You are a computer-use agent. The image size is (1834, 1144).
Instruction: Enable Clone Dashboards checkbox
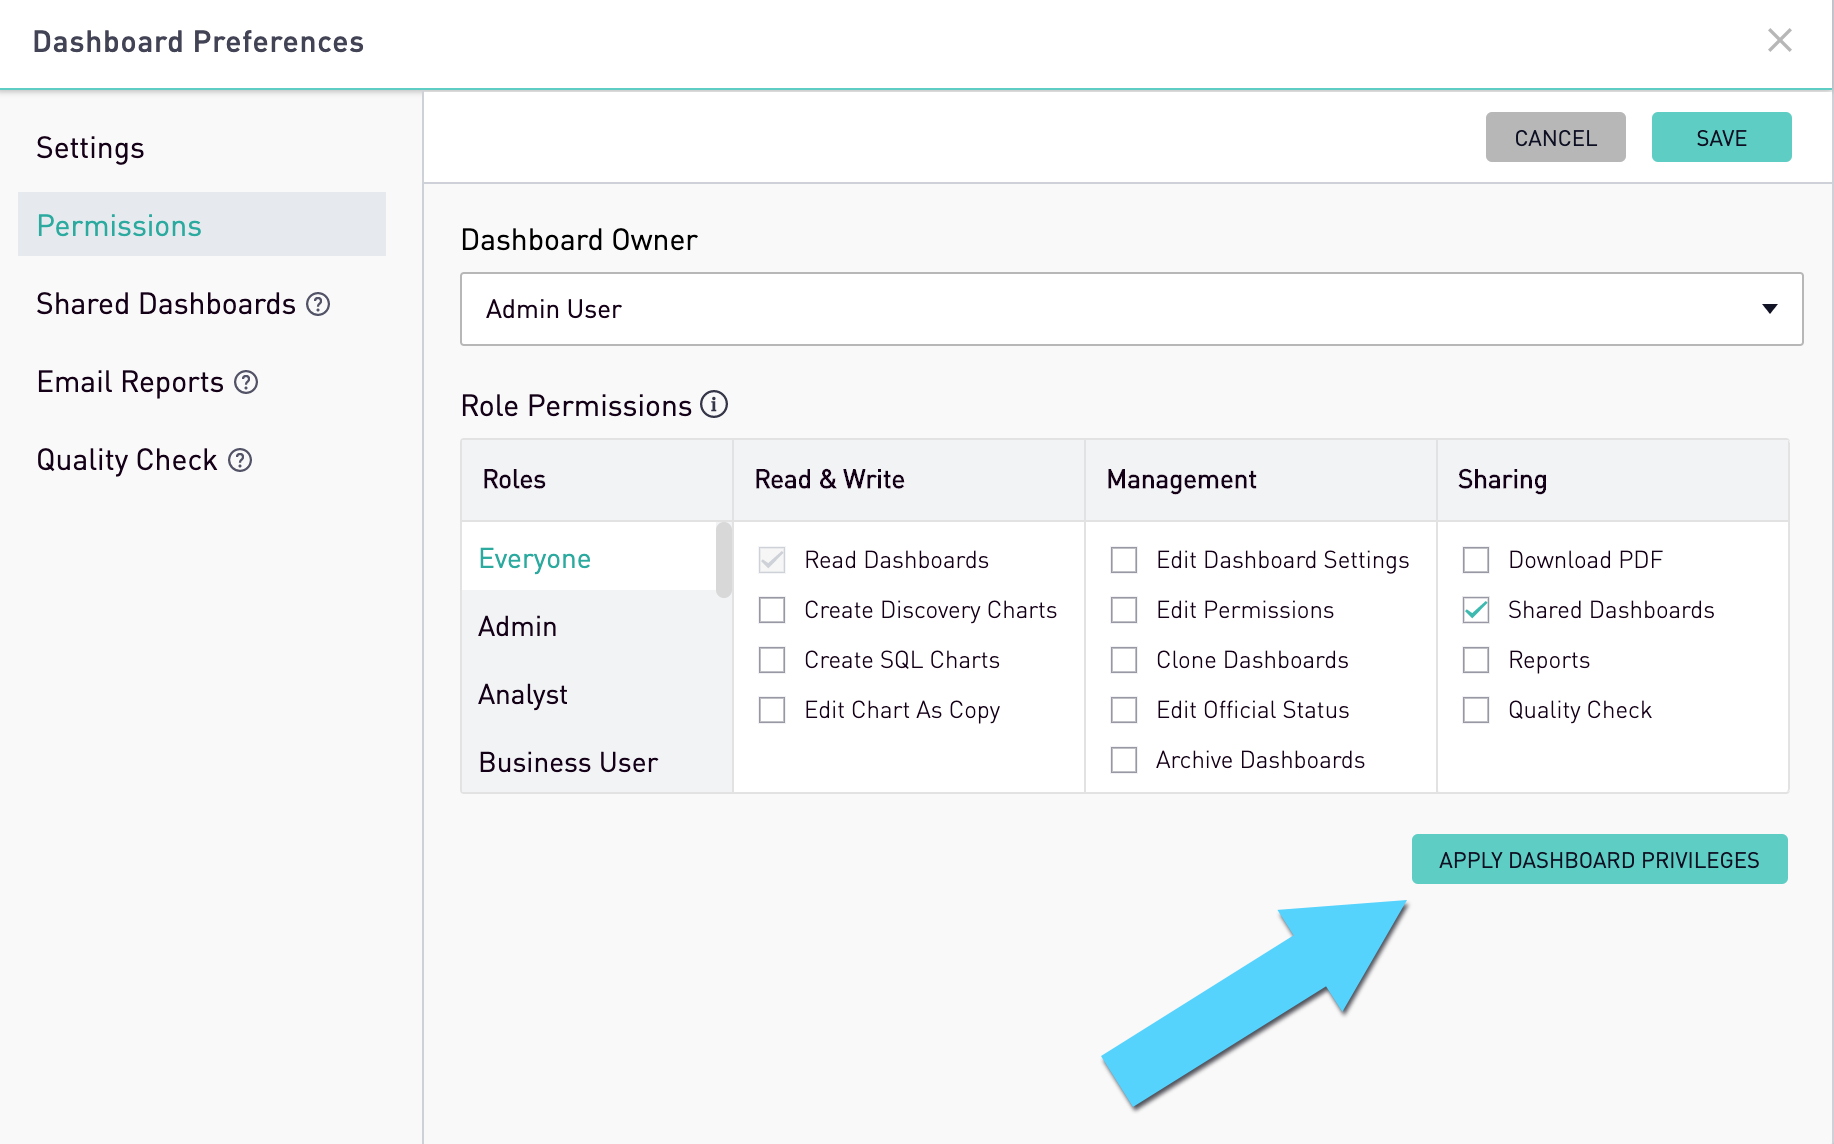click(x=1124, y=660)
